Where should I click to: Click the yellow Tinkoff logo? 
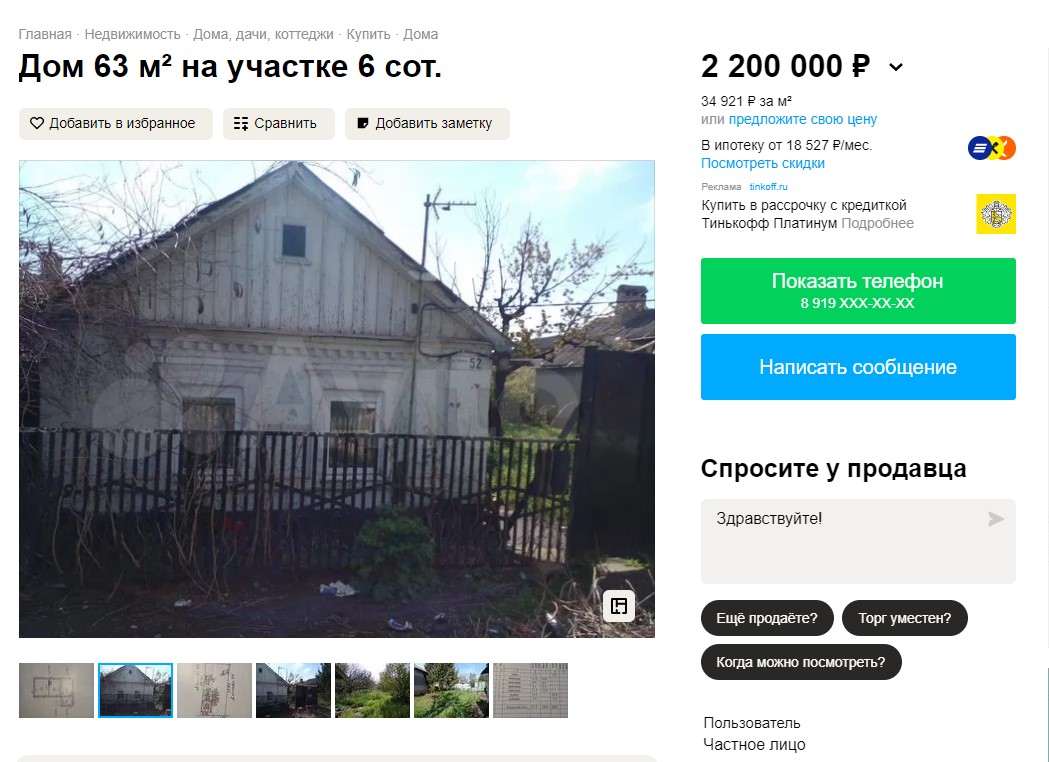[995, 214]
